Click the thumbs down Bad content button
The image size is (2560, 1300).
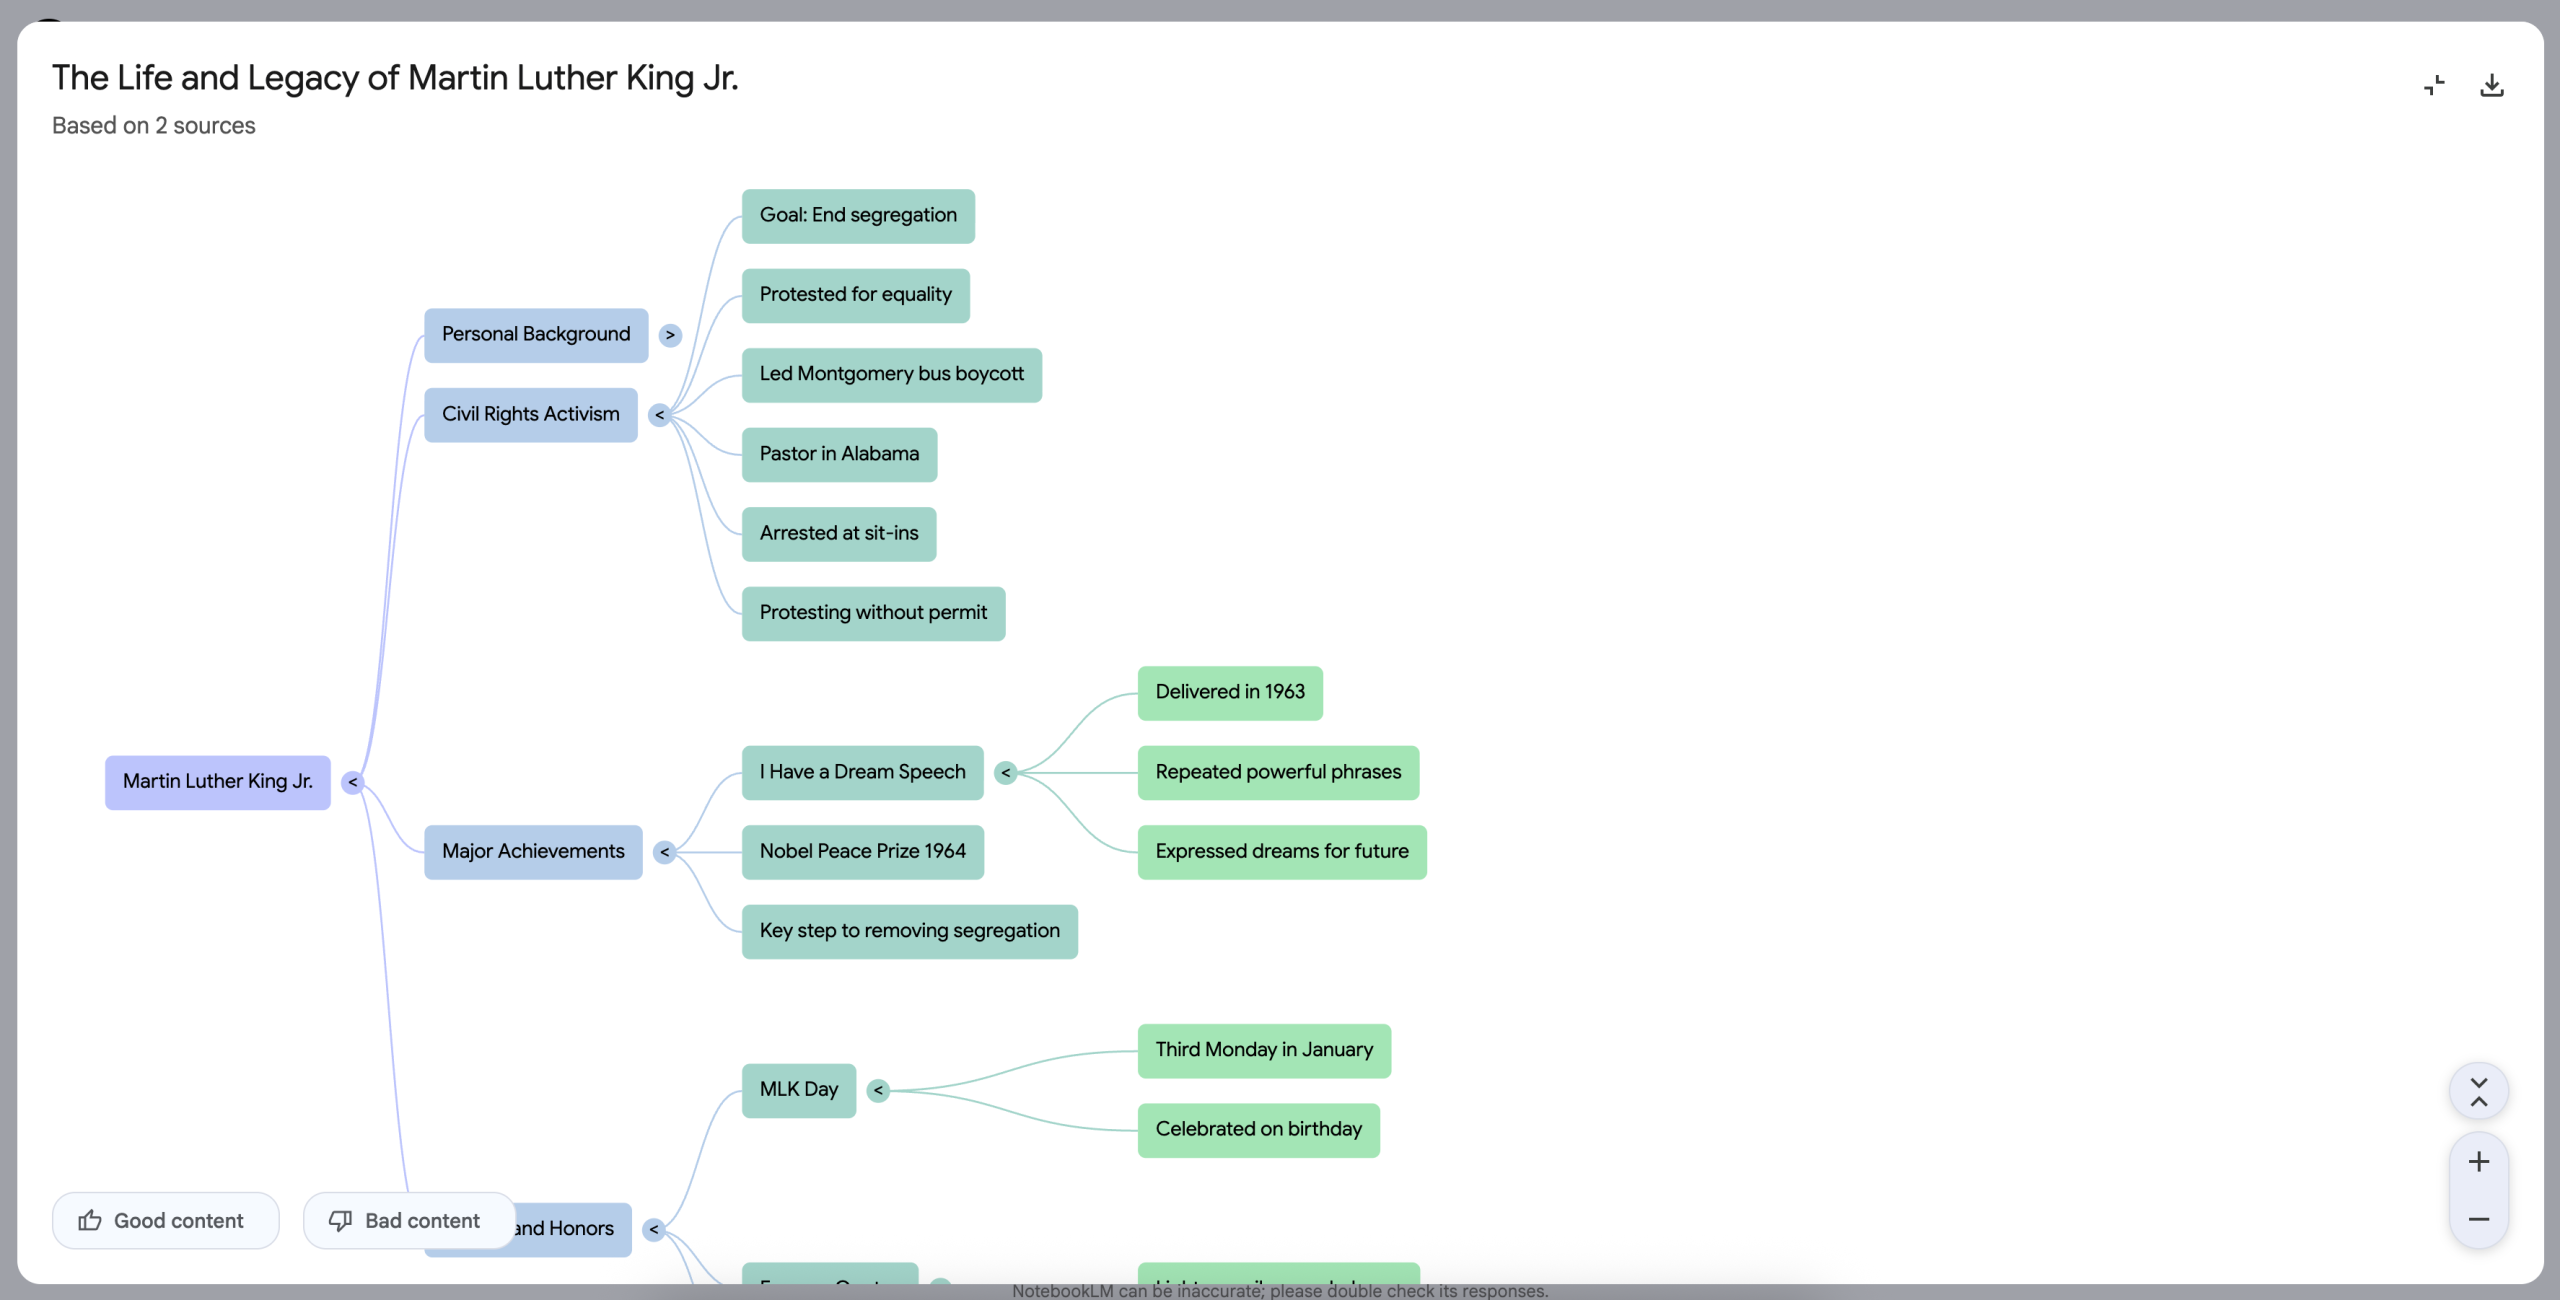point(408,1220)
